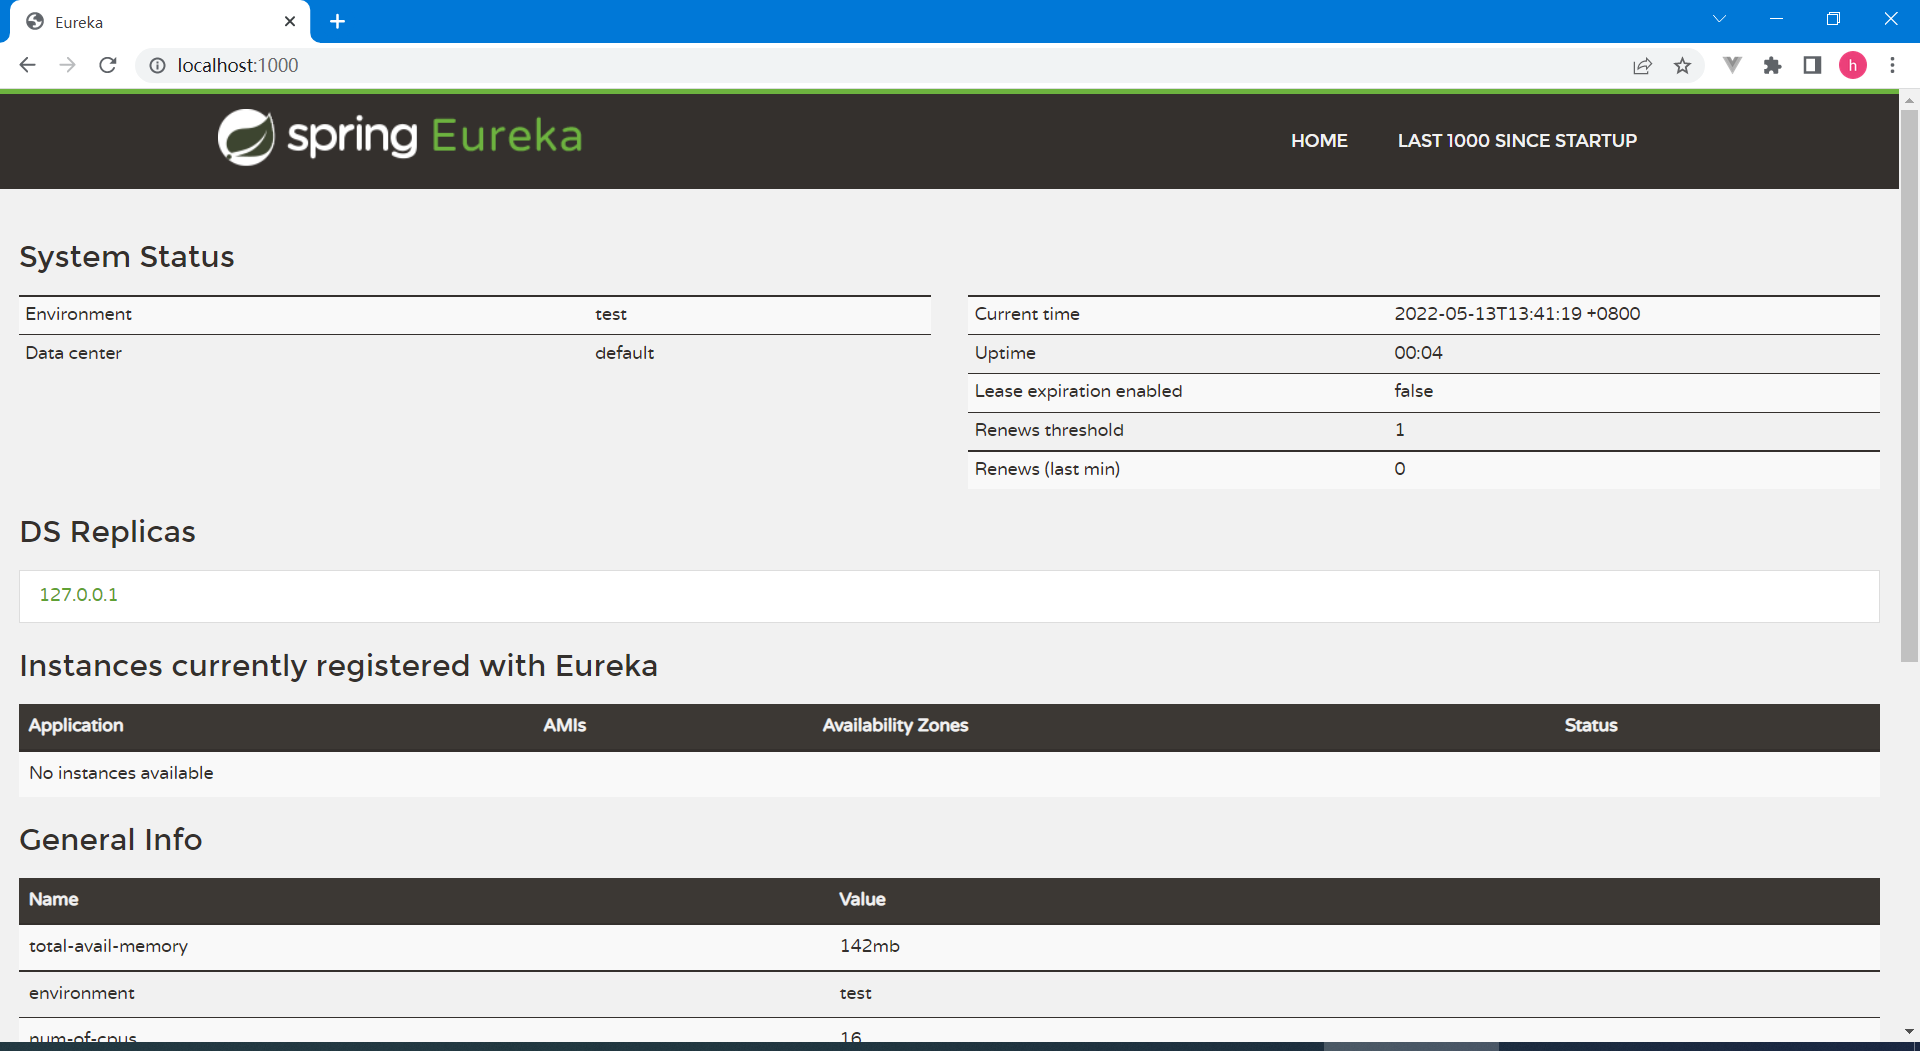The image size is (1920, 1051).
Task: Click the AMIs column header
Action: tap(564, 726)
